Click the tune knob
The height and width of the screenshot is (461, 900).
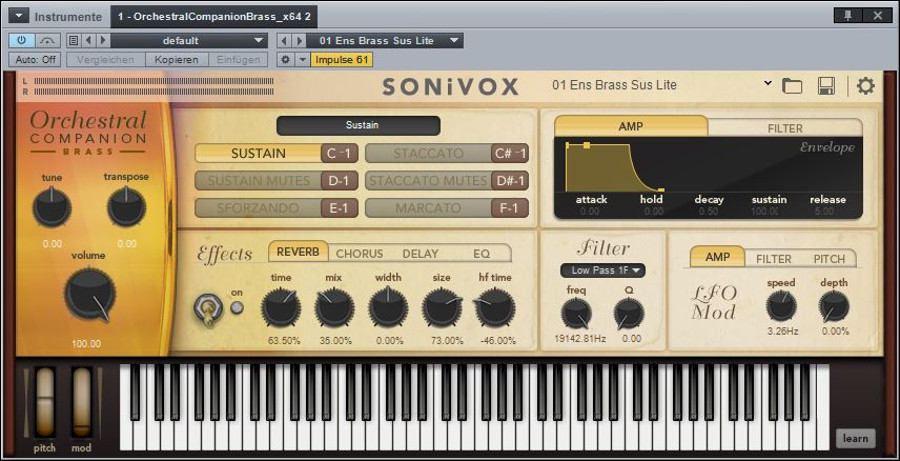52,207
